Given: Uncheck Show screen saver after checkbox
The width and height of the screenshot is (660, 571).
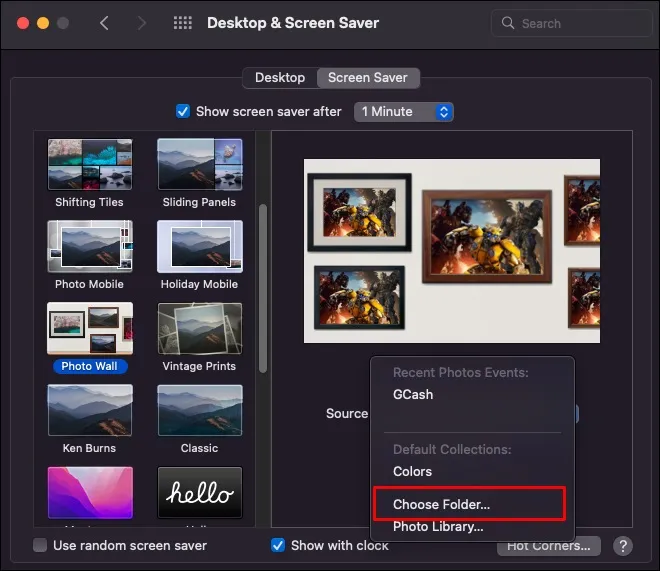Looking at the screenshot, I should (183, 112).
